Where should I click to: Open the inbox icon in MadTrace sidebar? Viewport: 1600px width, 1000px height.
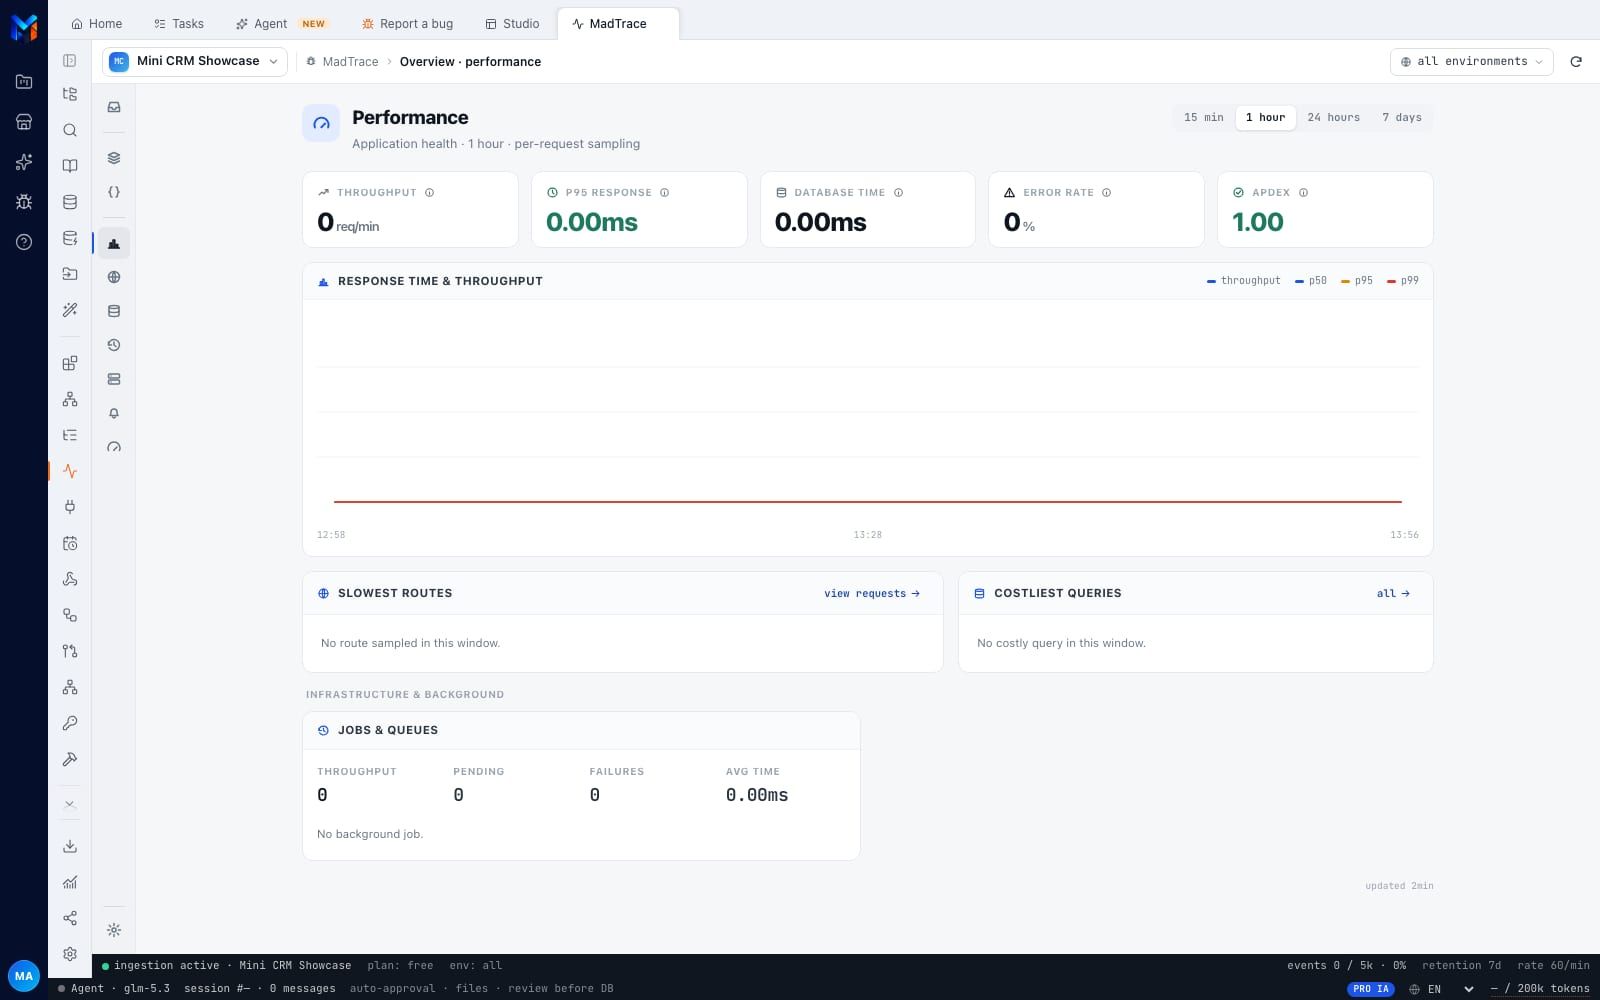coord(114,107)
